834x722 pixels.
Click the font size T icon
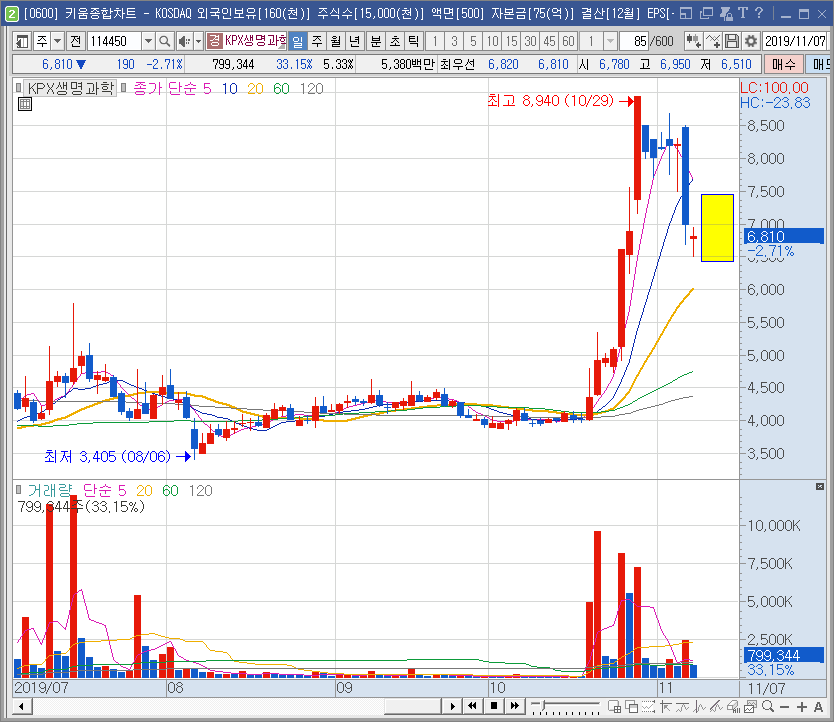click(x=743, y=13)
